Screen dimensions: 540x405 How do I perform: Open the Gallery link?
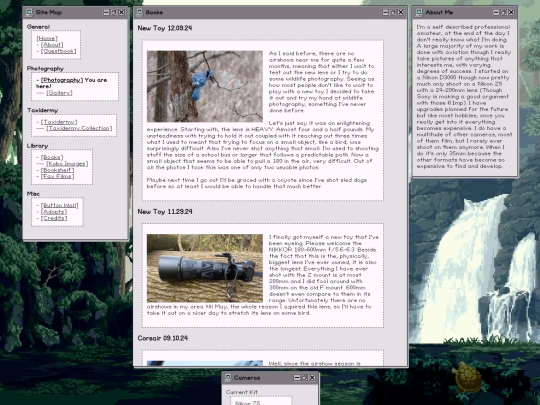[59, 93]
